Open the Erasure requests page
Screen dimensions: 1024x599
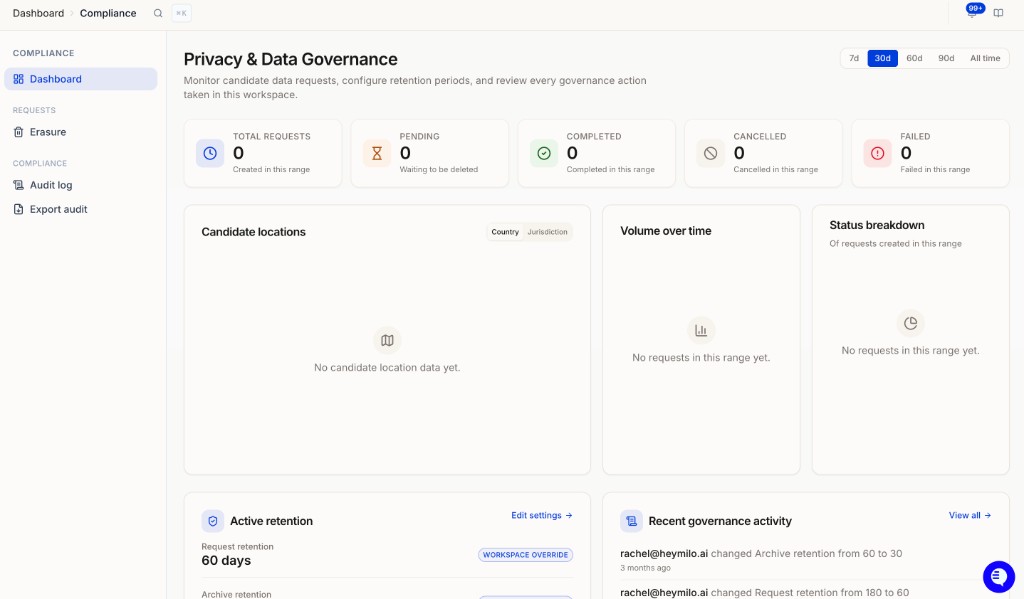click(81, 132)
